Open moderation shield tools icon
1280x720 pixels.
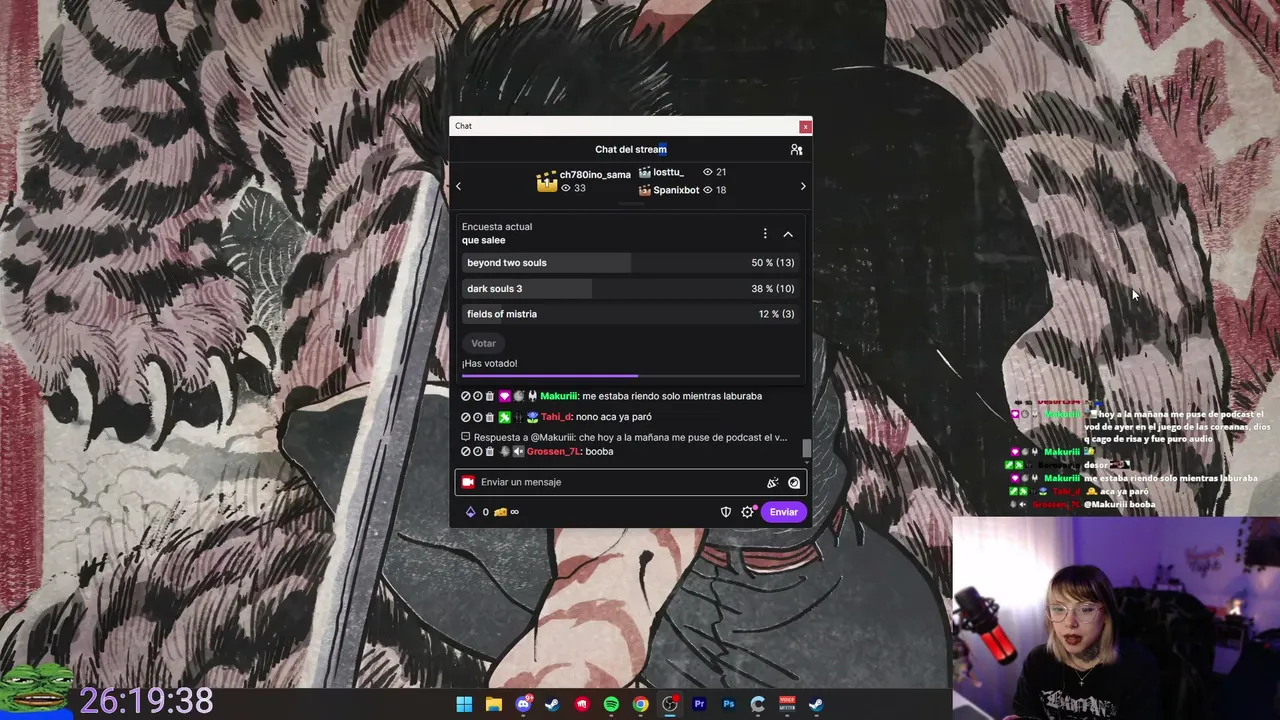726,512
